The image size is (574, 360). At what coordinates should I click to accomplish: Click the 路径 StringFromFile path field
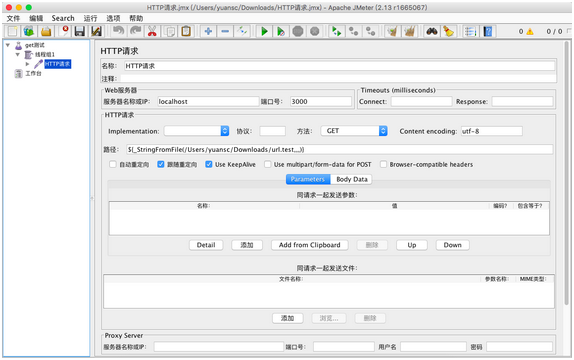coord(339,149)
